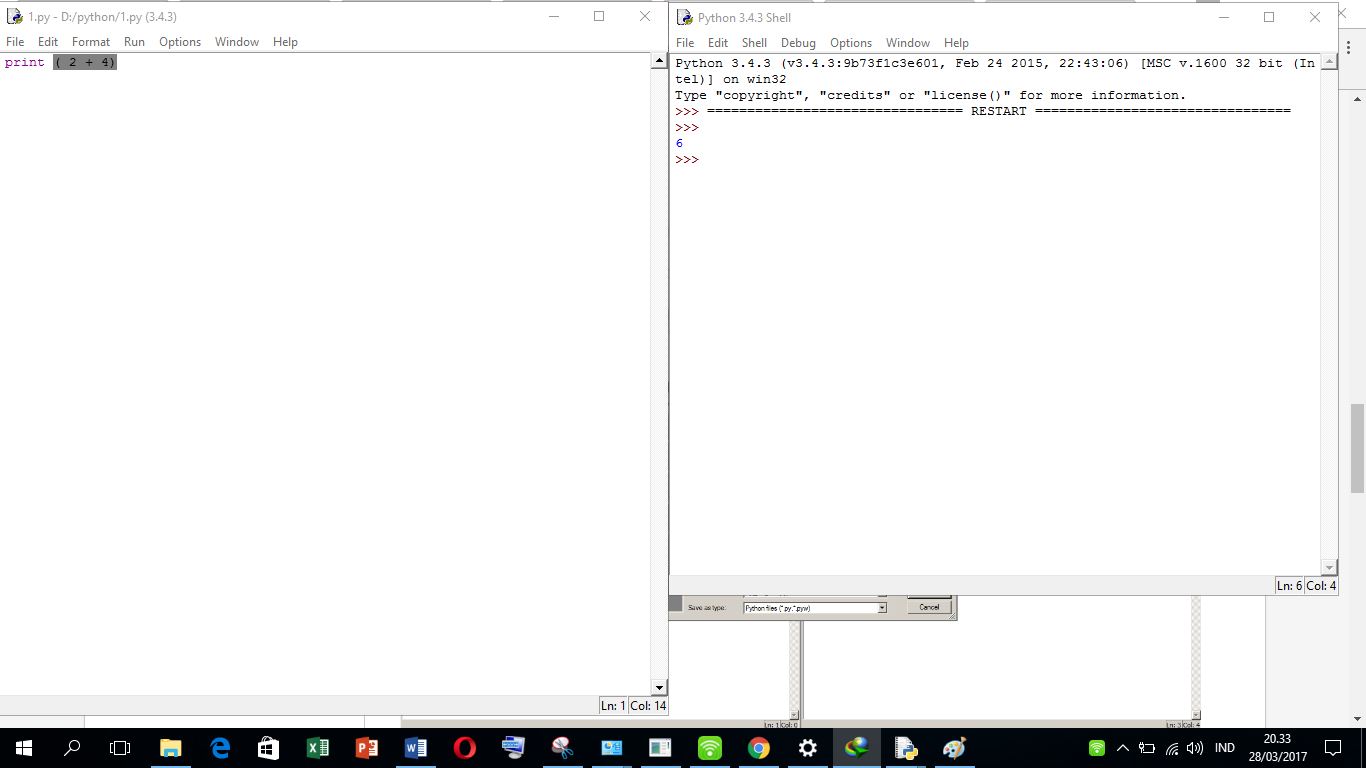Open Help menu in Python Shell
Viewport: 1366px width, 768px height.
[956, 43]
